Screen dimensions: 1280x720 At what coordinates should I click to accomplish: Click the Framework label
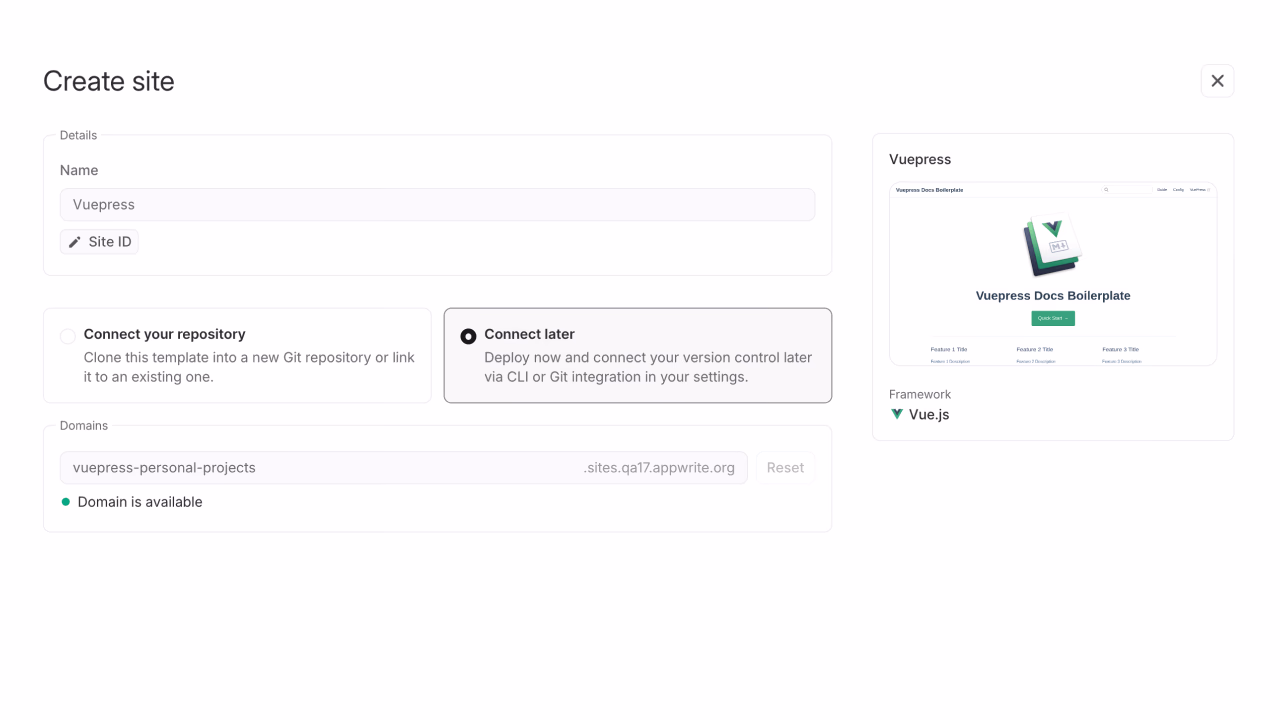(920, 394)
